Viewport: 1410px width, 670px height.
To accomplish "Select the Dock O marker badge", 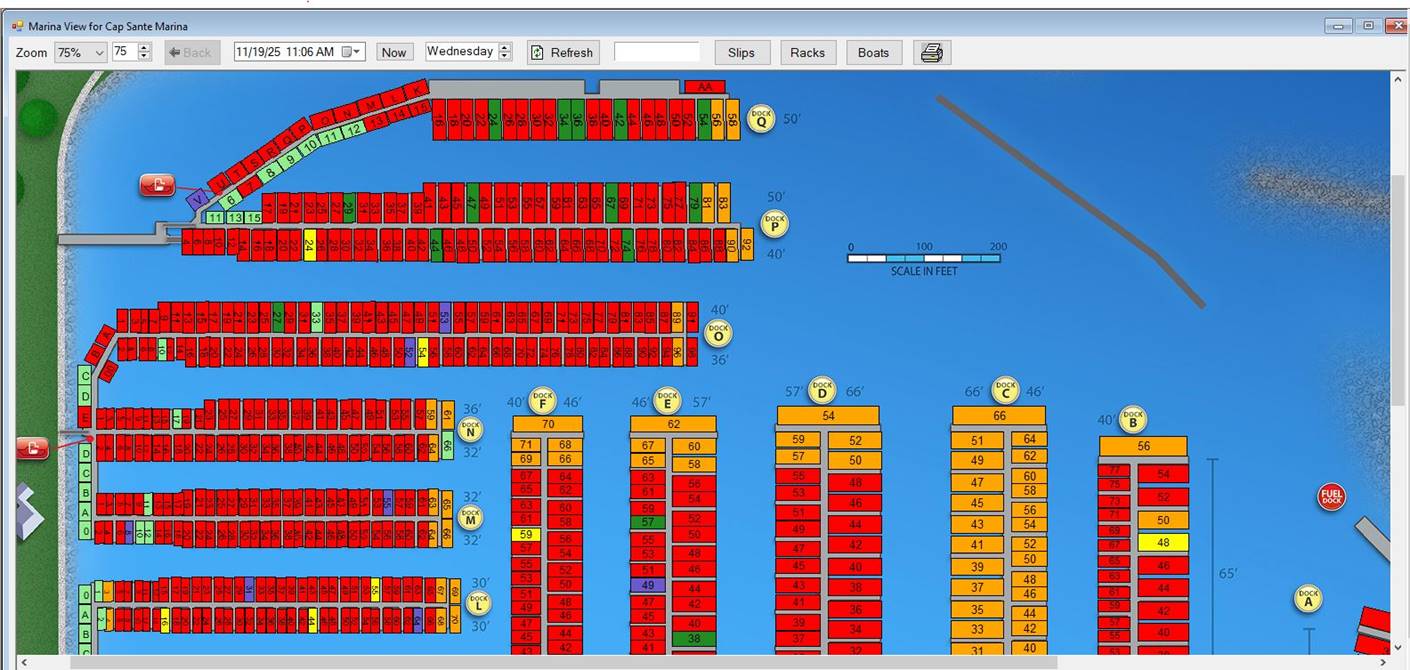I will (x=718, y=333).
